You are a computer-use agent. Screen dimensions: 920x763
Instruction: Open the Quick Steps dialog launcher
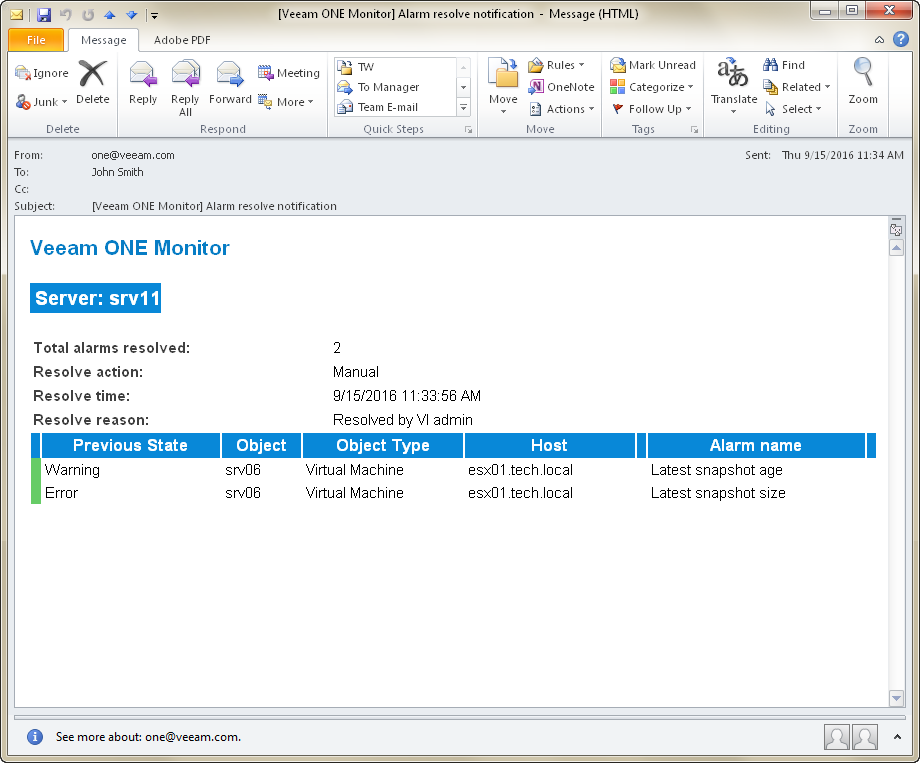click(468, 130)
